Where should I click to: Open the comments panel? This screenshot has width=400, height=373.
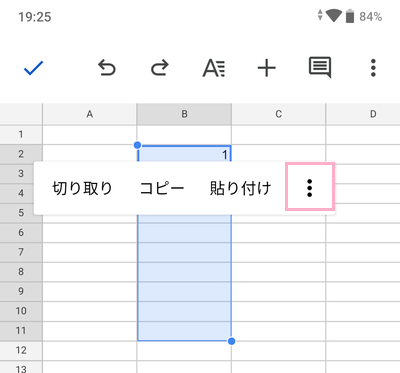(x=320, y=68)
